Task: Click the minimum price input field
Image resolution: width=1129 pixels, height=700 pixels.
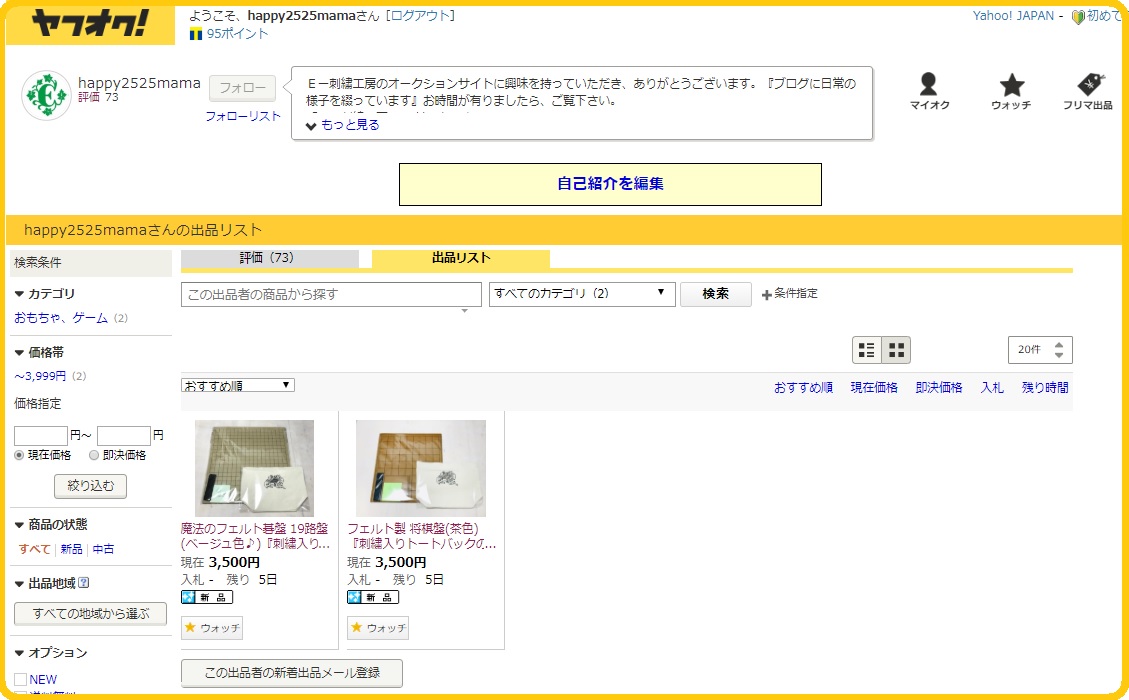Action: tap(41, 436)
